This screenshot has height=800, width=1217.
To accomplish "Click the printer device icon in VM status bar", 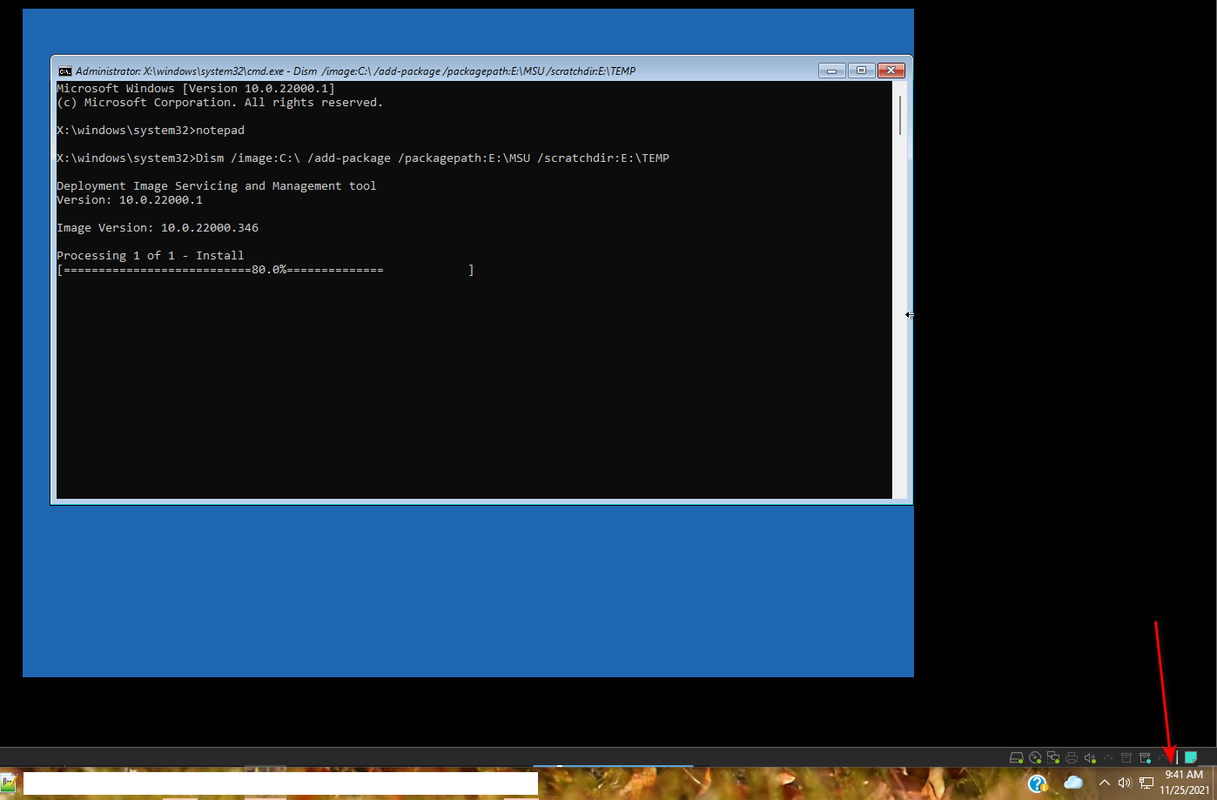I will (1071, 758).
